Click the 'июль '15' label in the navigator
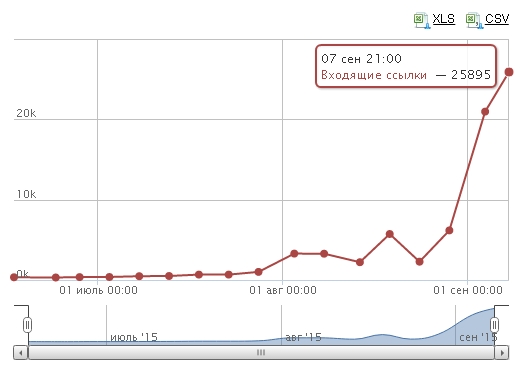Viewport: 524px width, 370px height. tap(134, 337)
